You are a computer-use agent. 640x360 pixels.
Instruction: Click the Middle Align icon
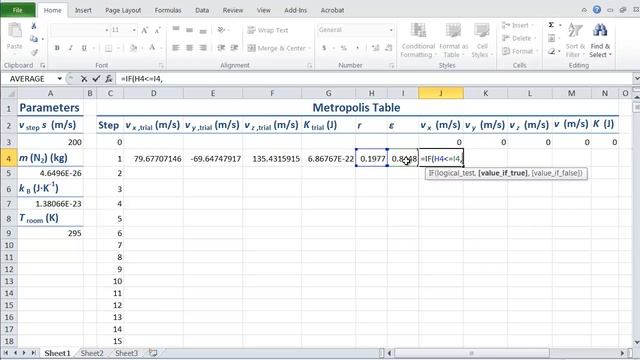tap(189, 29)
